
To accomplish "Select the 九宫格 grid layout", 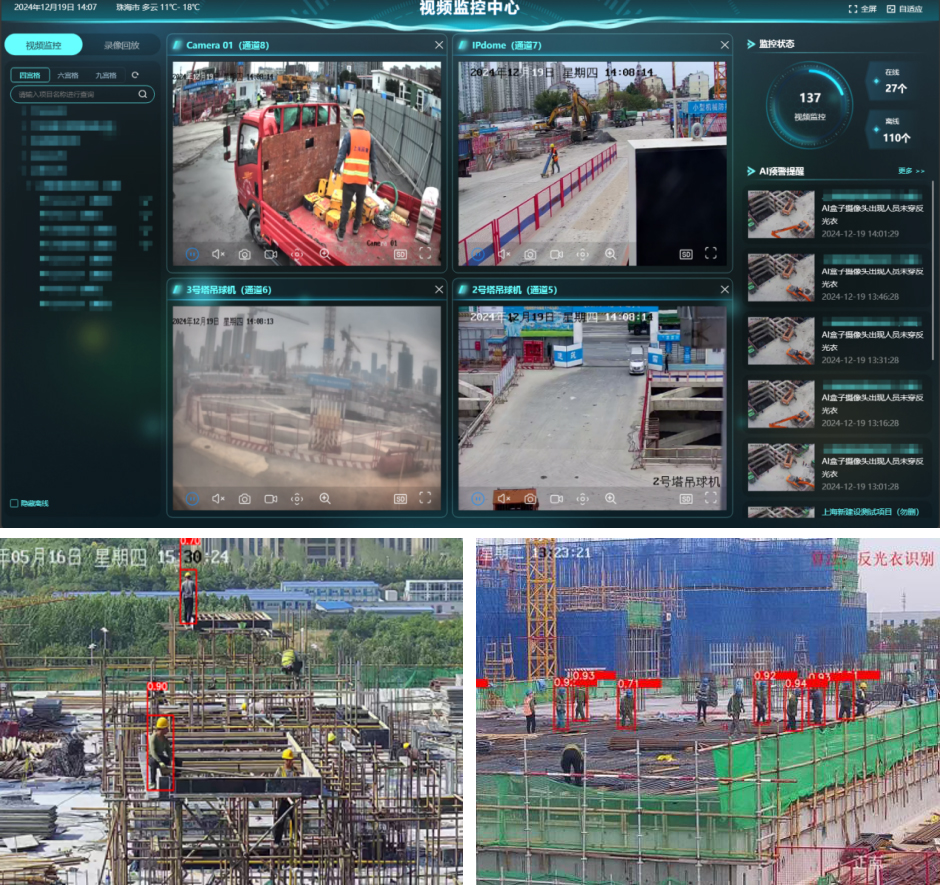I will 105,75.
